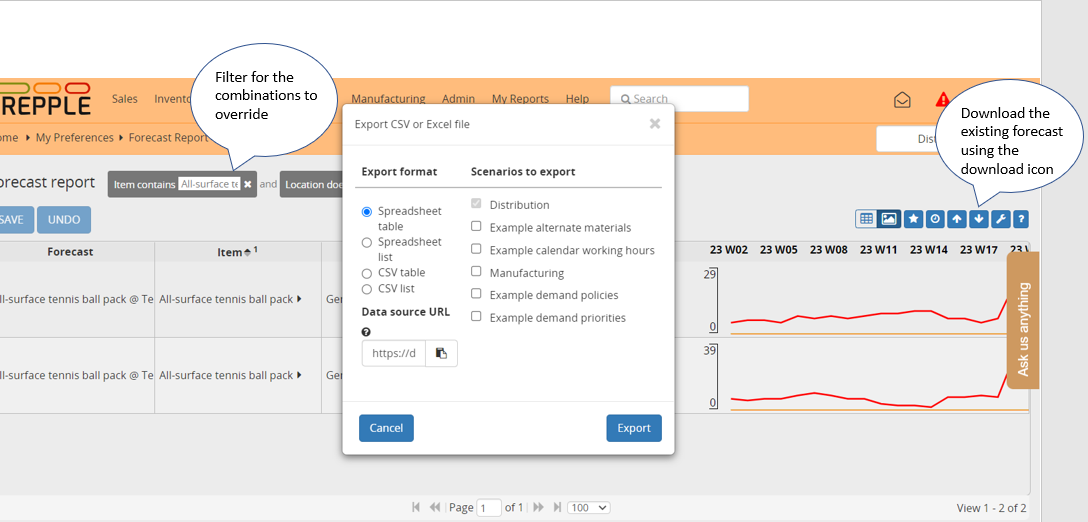Open report customize wrench icon
The height and width of the screenshot is (522, 1088).
(1000, 219)
